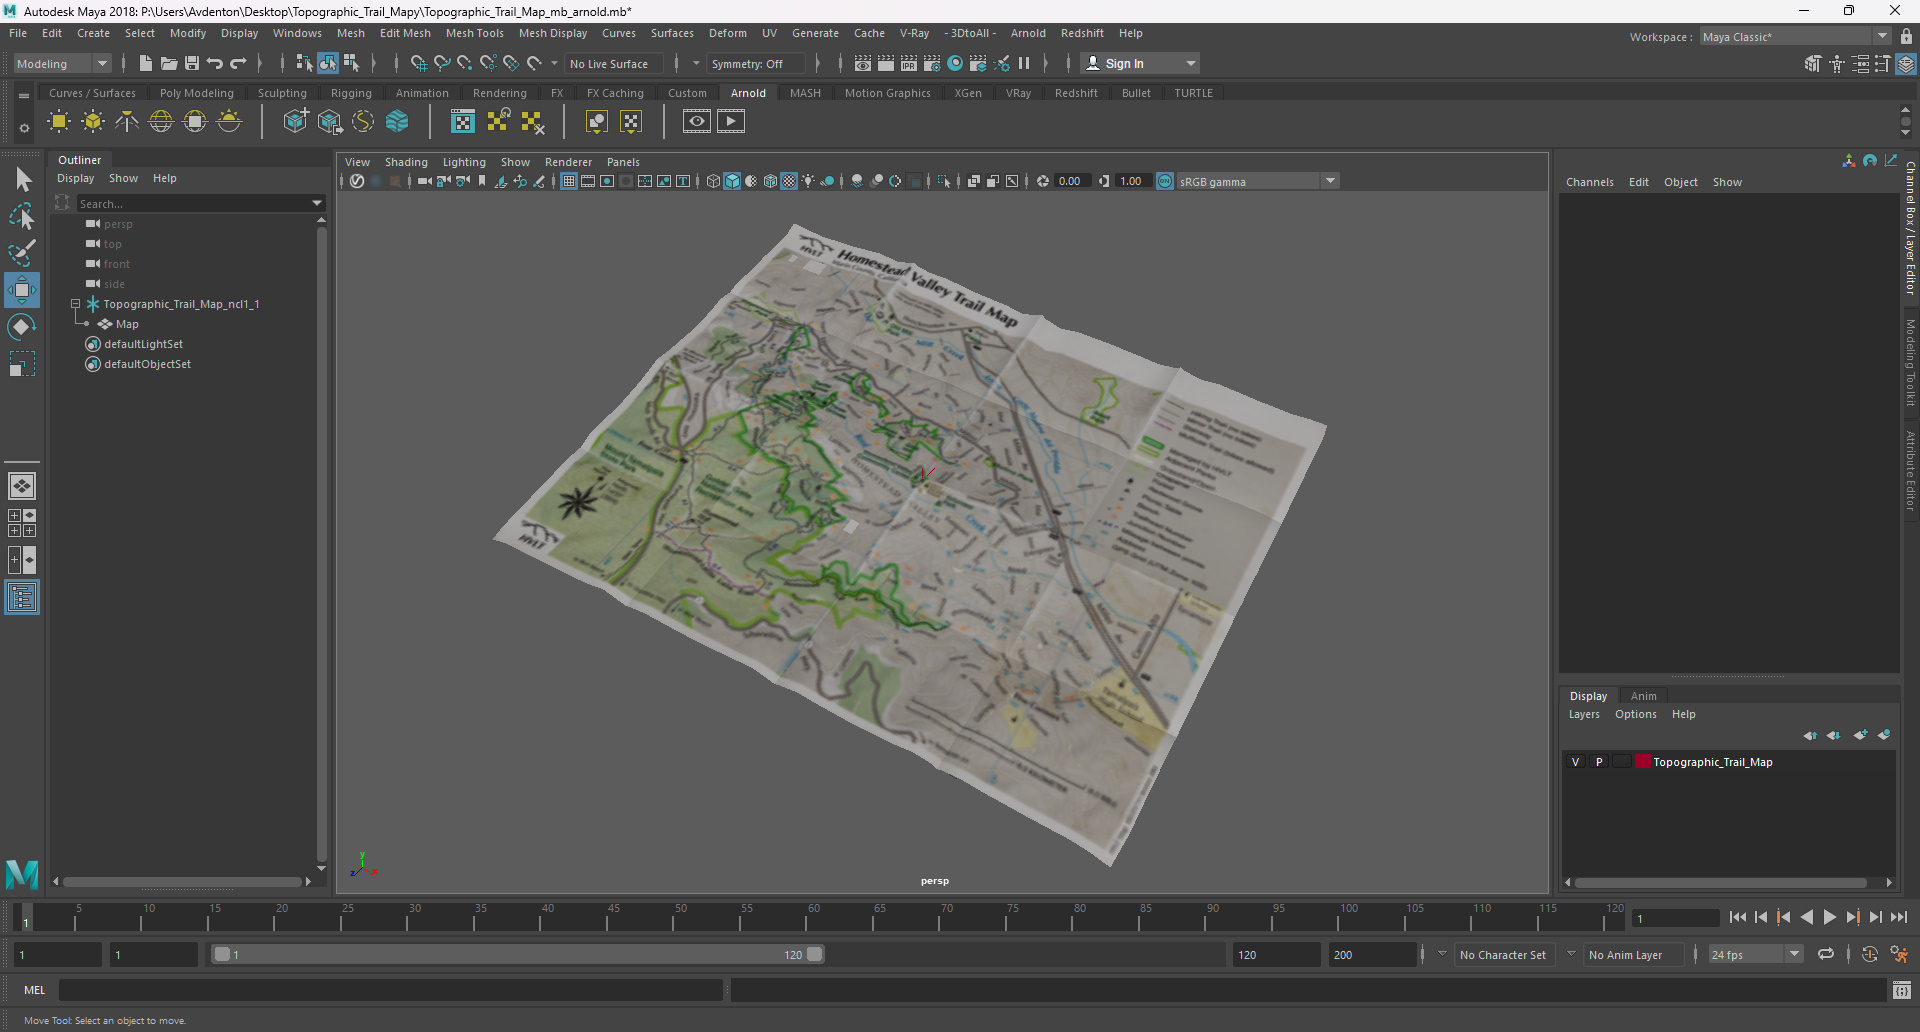The height and width of the screenshot is (1032, 1920).
Task: Export Arnold stand-in from shelf
Action: pos(329,122)
